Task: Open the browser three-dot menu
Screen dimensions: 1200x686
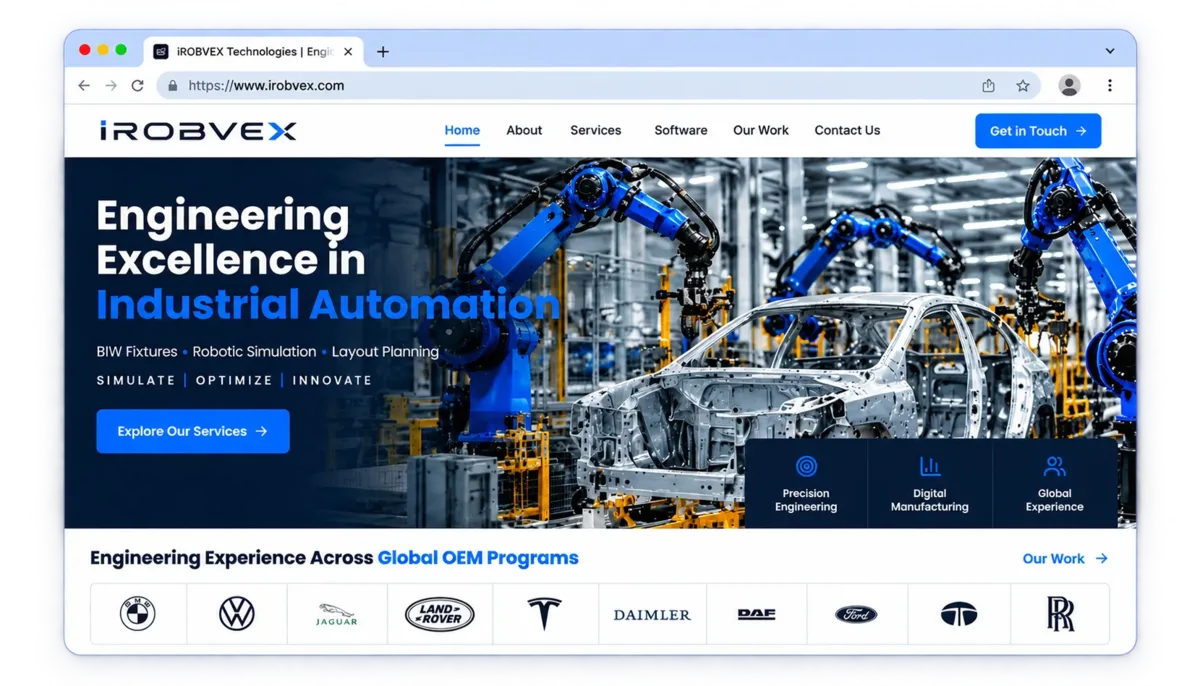Action: (x=1109, y=86)
